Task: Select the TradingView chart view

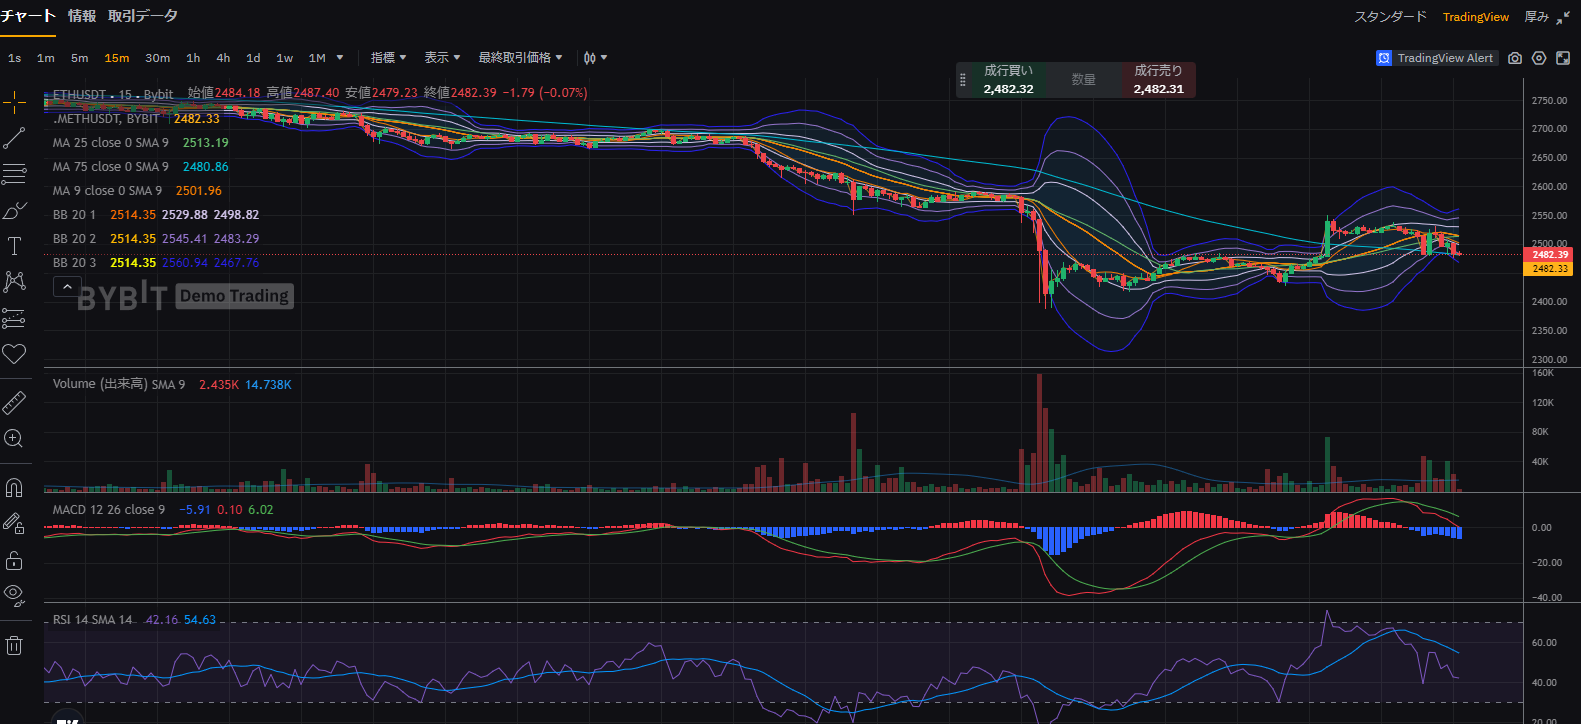Action: pos(1476,17)
